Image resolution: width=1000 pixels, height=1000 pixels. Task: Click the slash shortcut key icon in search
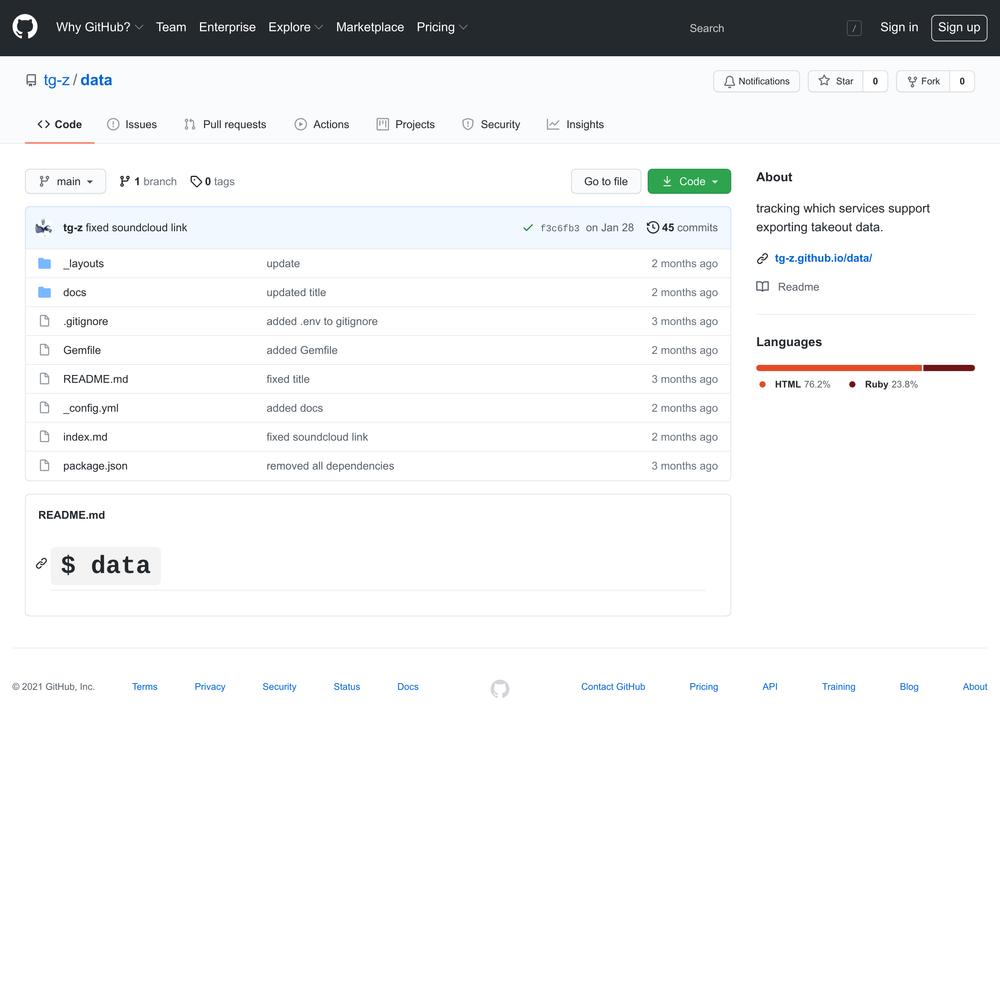coord(854,28)
